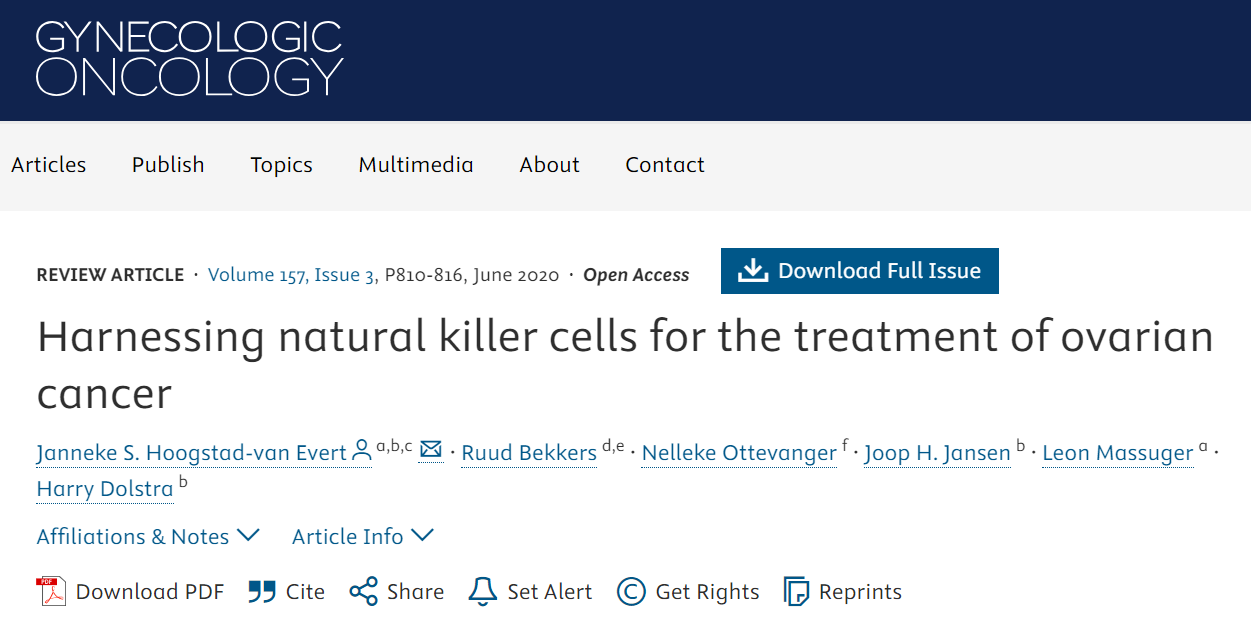Open the Multimedia menu
1251x620 pixels.
416,165
